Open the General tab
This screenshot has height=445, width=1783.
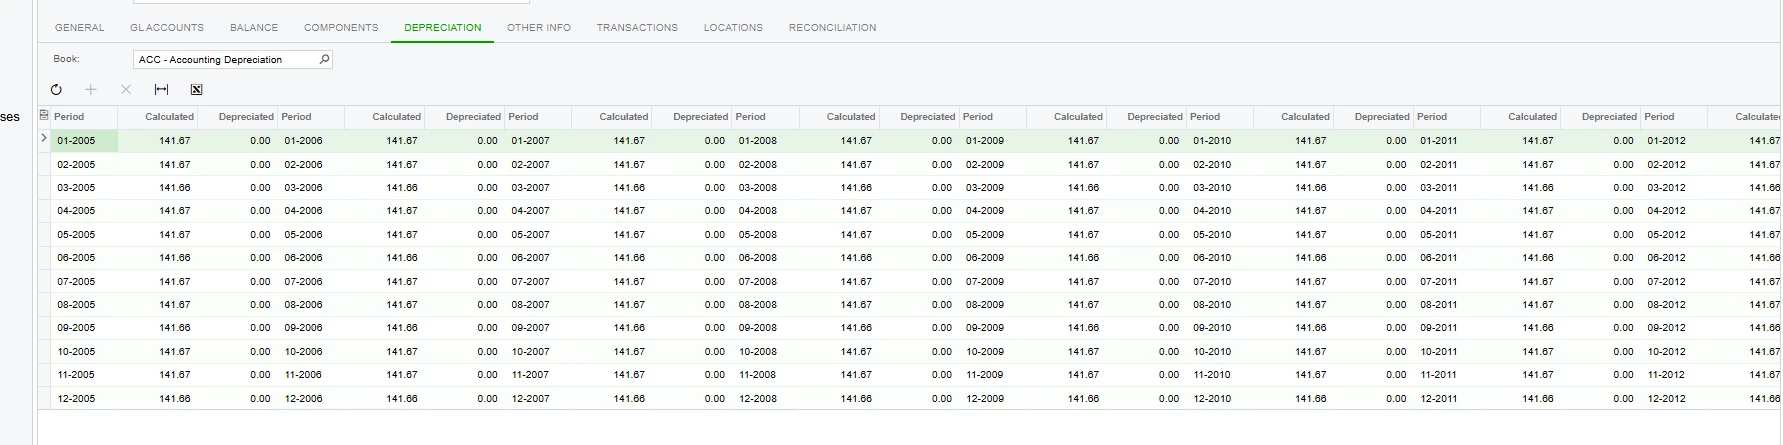(x=79, y=28)
